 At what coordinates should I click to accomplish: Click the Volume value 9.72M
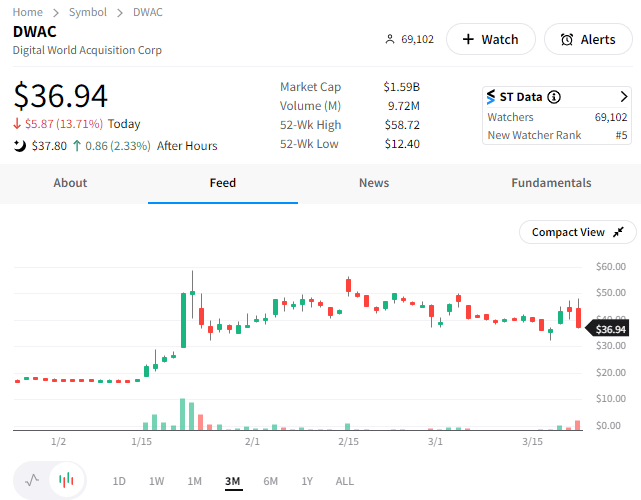(x=403, y=106)
